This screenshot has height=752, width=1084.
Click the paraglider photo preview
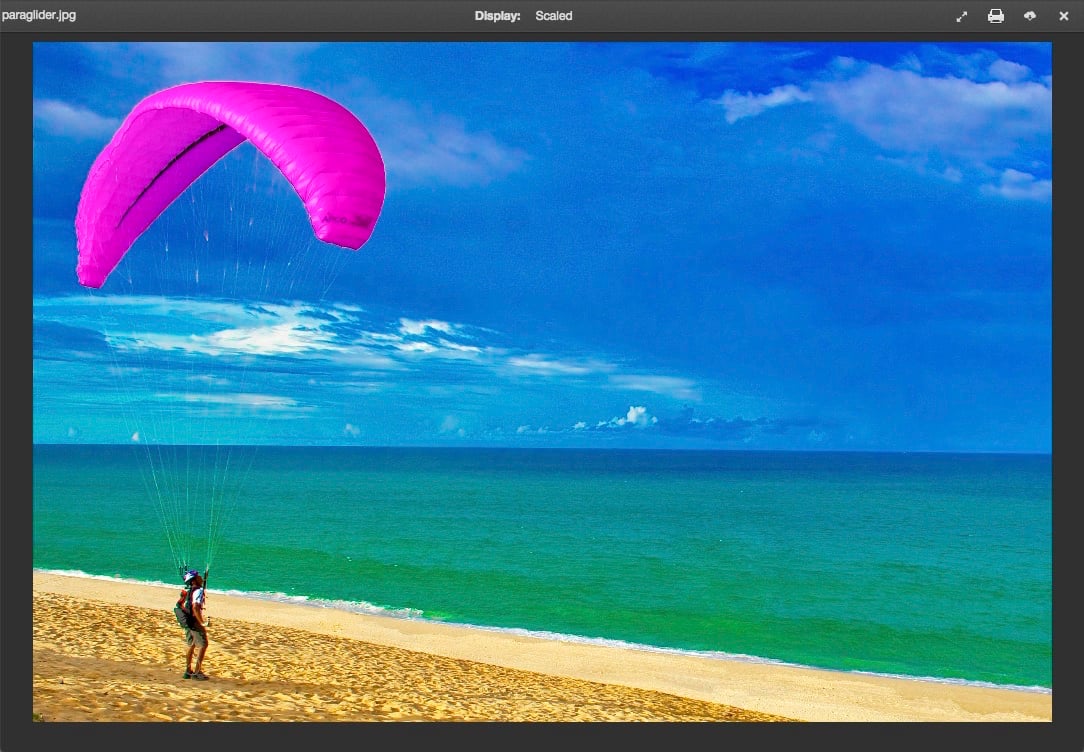coord(542,382)
